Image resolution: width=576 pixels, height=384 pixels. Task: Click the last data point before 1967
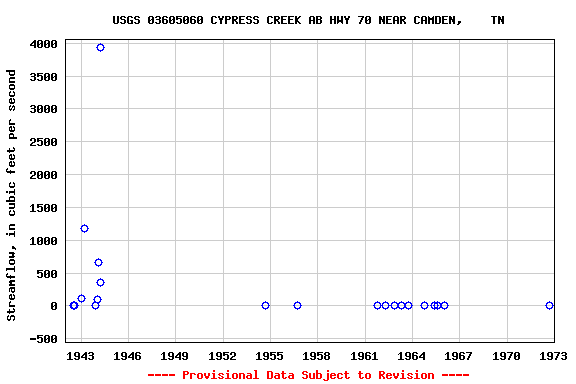point(444,305)
